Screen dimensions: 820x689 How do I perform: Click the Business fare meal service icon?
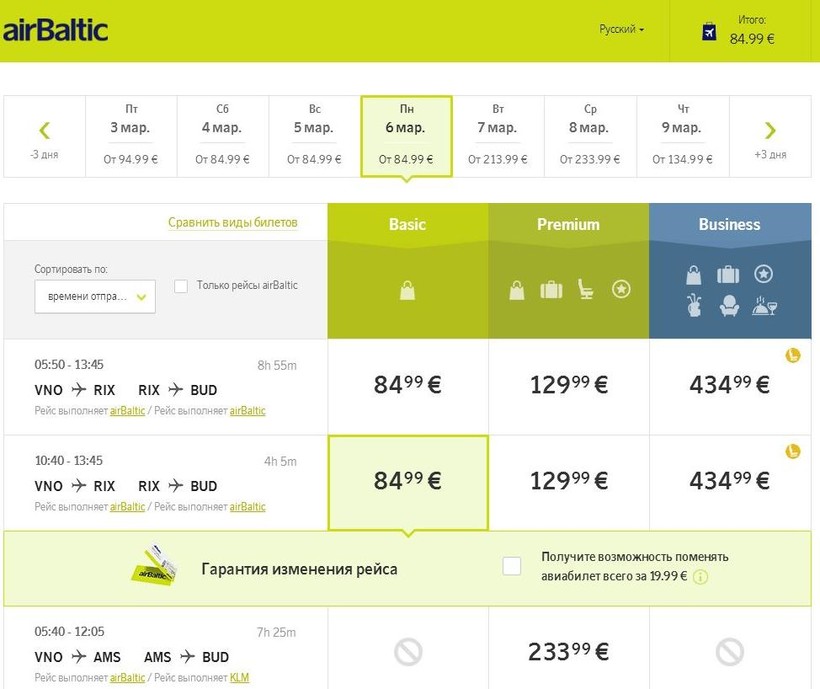point(764,306)
